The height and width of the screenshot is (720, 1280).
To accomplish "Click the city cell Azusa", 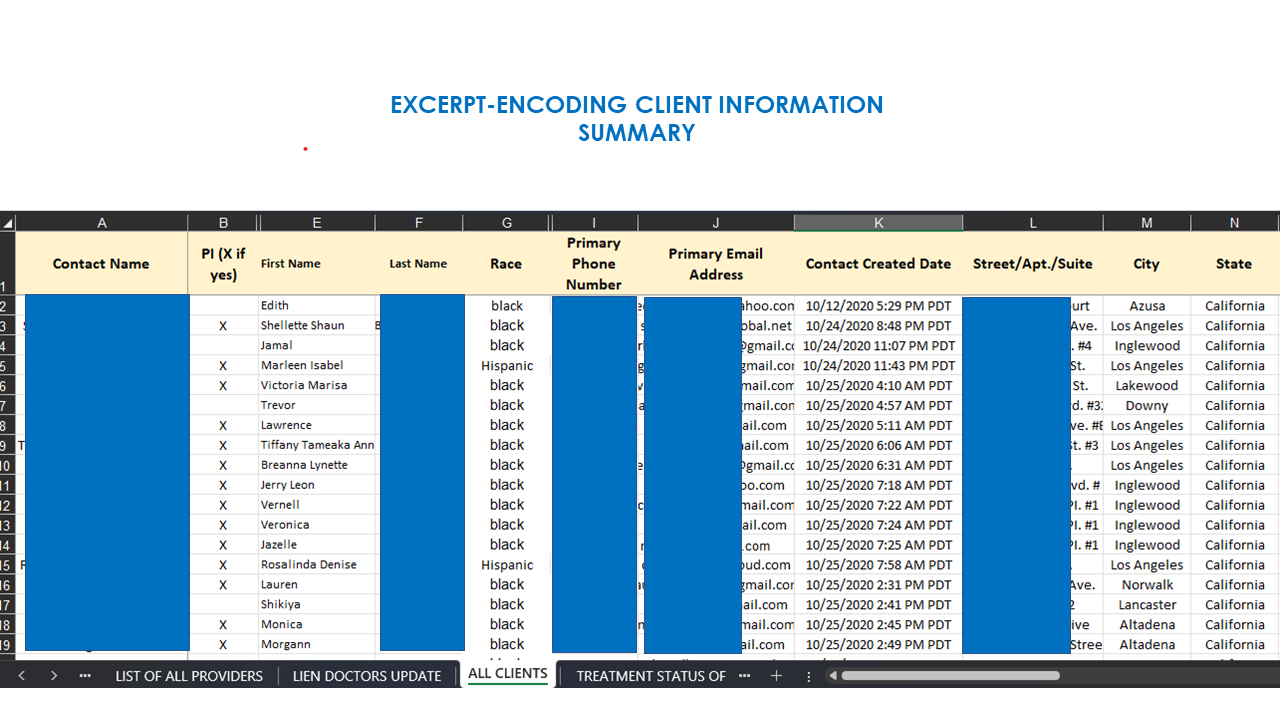I will (1147, 306).
